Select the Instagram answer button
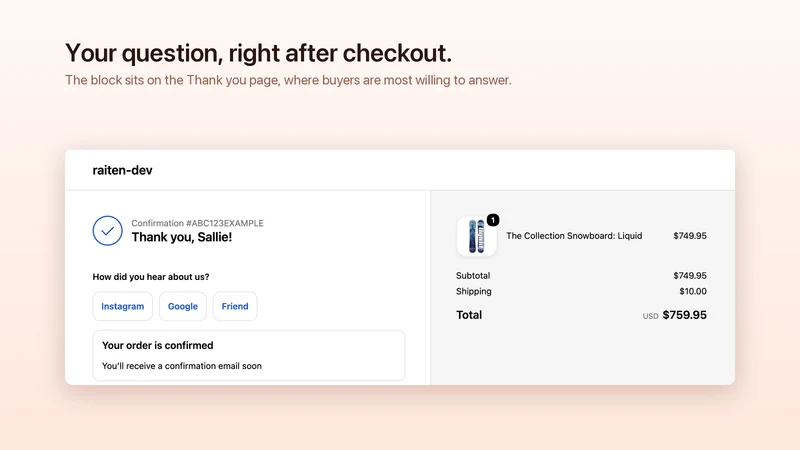This screenshot has height=450, width=800. click(122, 306)
